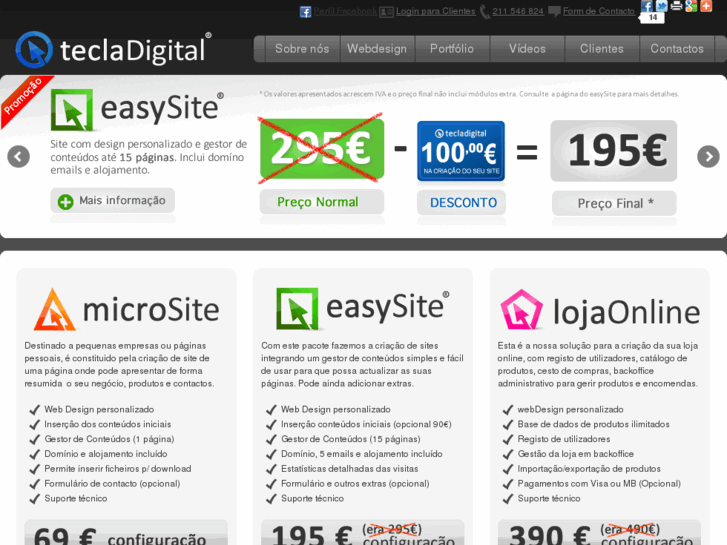The height and width of the screenshot is (545, 727).
Task: Open the Perfil Facebook link
Action: tap(345, 11)
